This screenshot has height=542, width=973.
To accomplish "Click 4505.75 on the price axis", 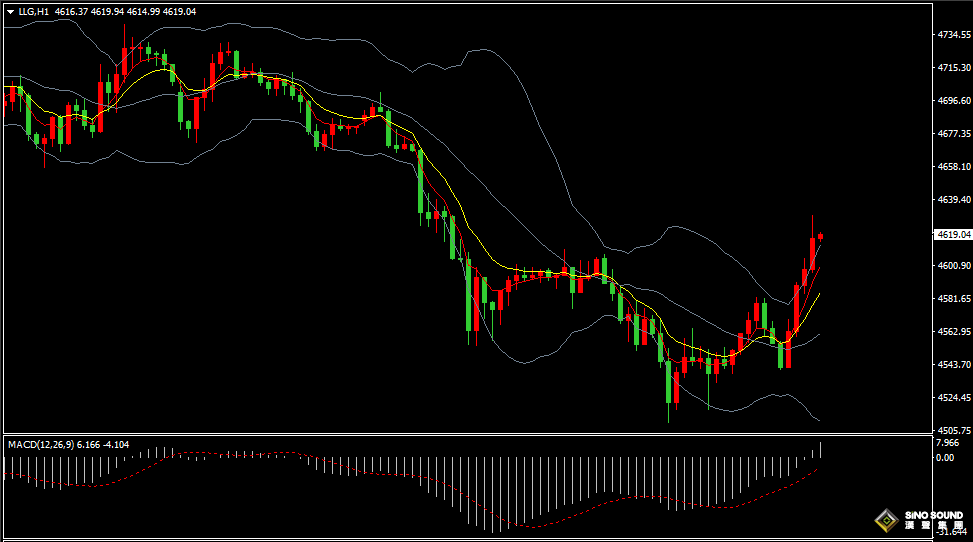I will (954, 430).
